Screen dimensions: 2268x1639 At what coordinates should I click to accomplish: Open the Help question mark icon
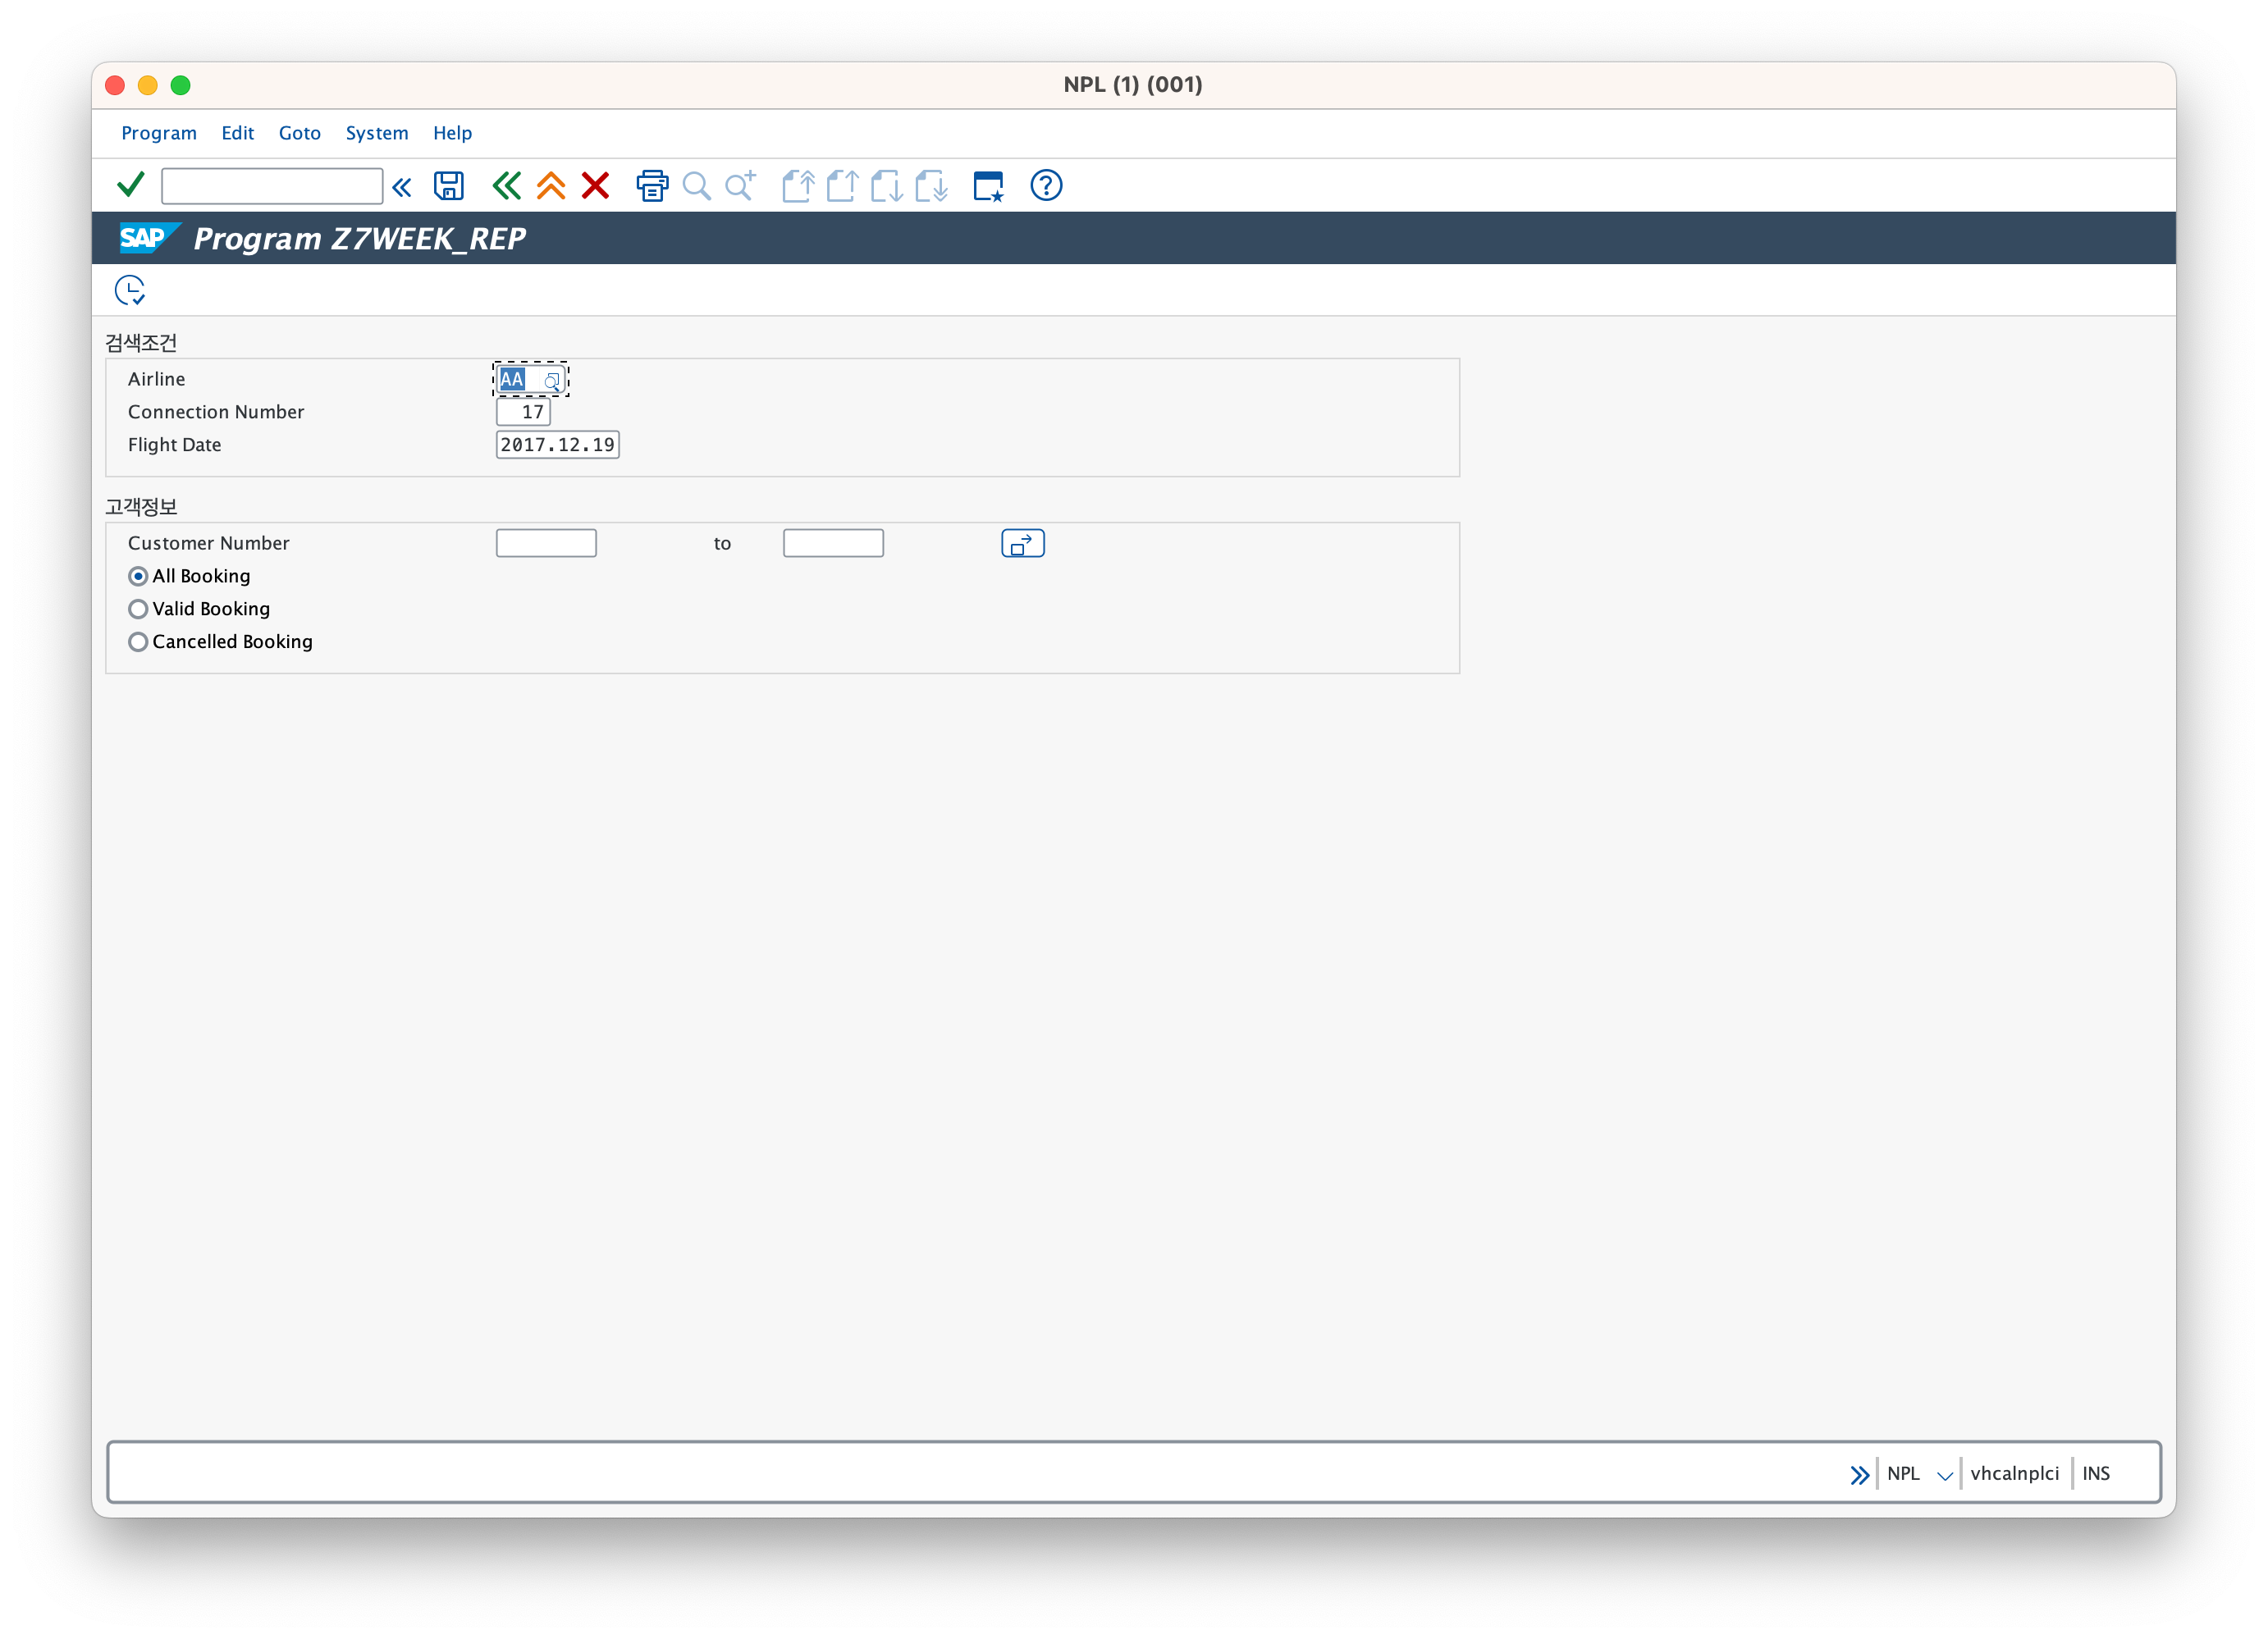1046,186
